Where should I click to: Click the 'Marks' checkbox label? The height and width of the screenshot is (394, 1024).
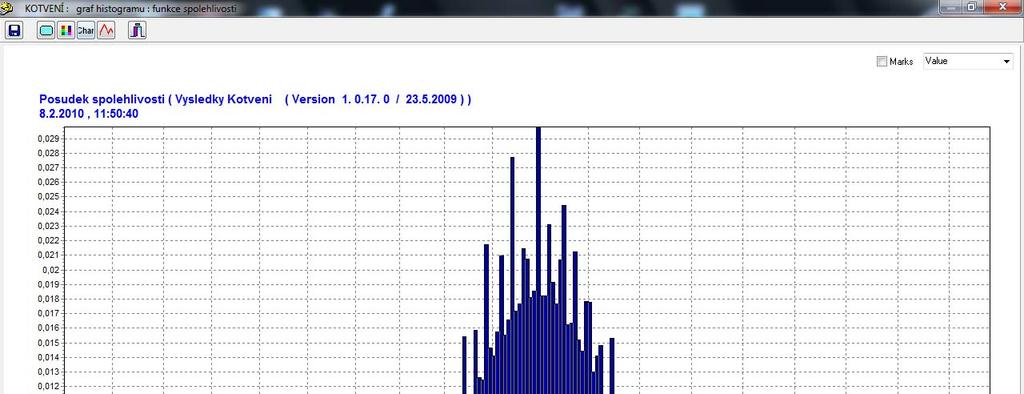901,61
